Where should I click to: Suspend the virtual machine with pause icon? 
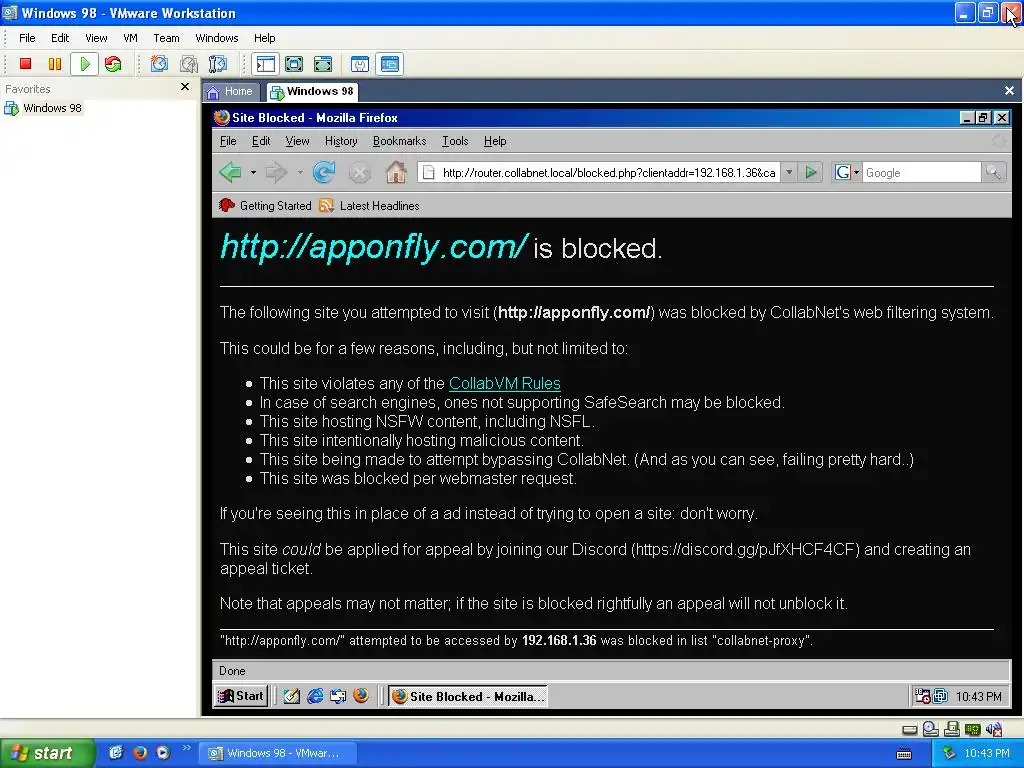(55, 64)
